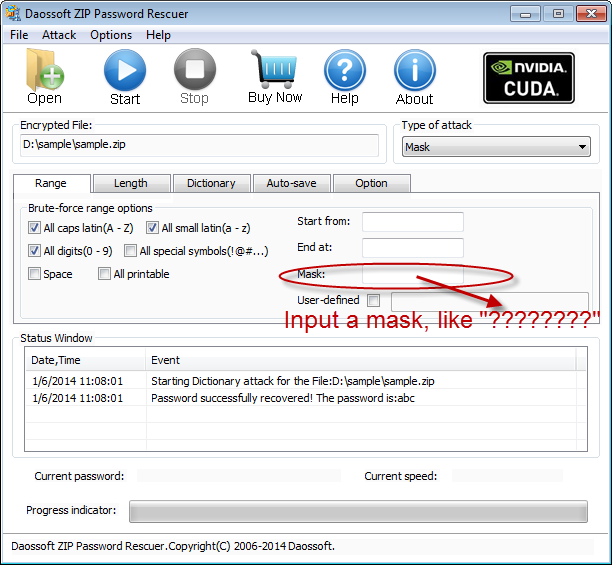Expand the Type of attack dropdown
This screenshot has width=612, height=565.
click(x=496, y=147)
